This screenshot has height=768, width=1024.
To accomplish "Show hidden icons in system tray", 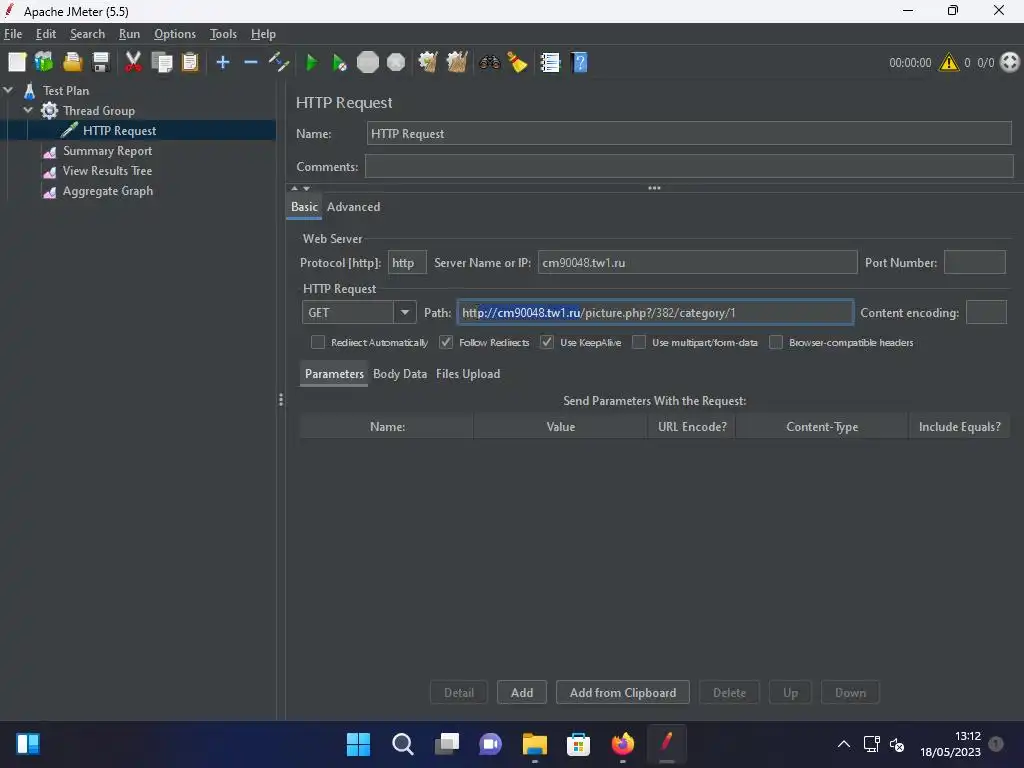I will point(844,744).
